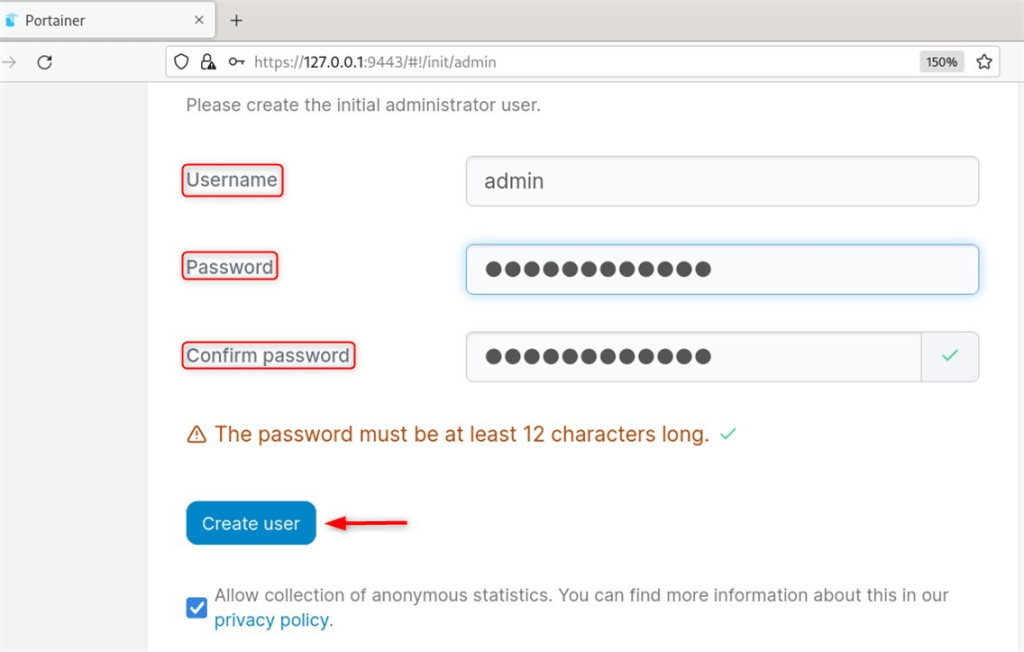
Task: Click the Portainer favicon on the tab
Action: pos(14,19)
